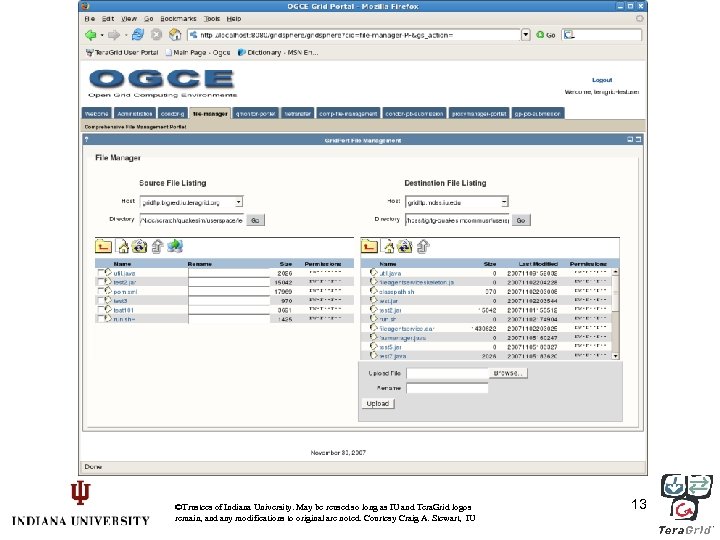The image size is (720, 540).
Task: Click the source up-directory arrow icon
Action: (x=157, y=247)
